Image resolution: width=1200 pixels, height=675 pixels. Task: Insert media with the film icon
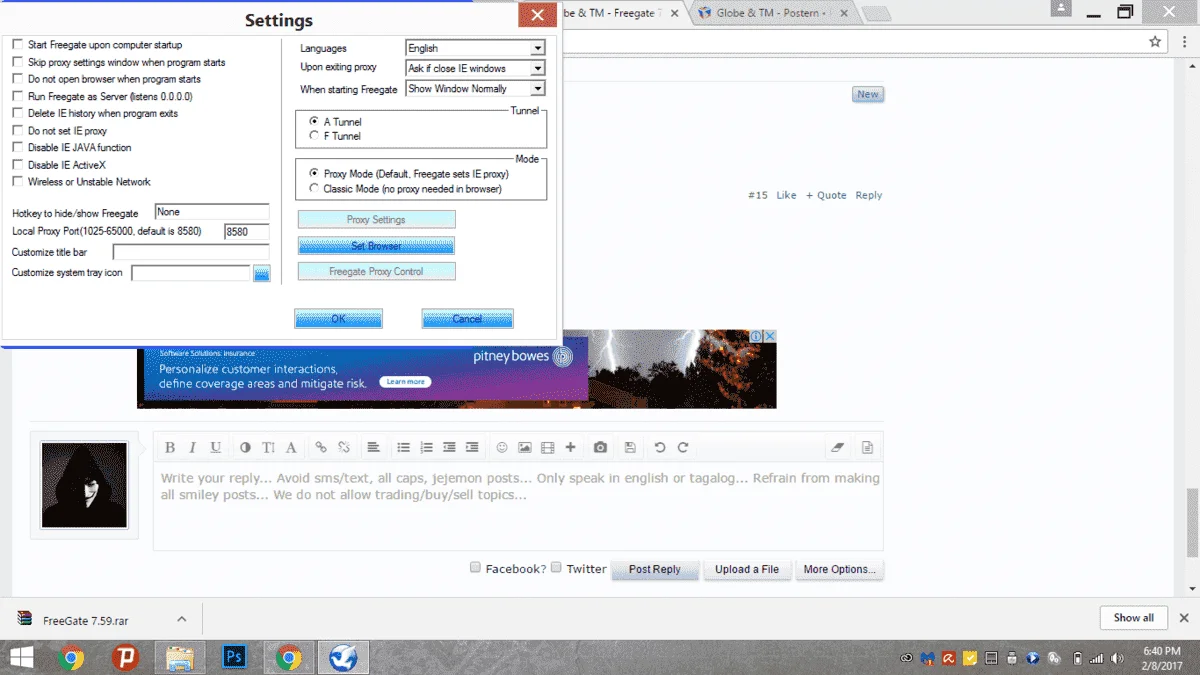pyautogui.click(x=547, y=447)
